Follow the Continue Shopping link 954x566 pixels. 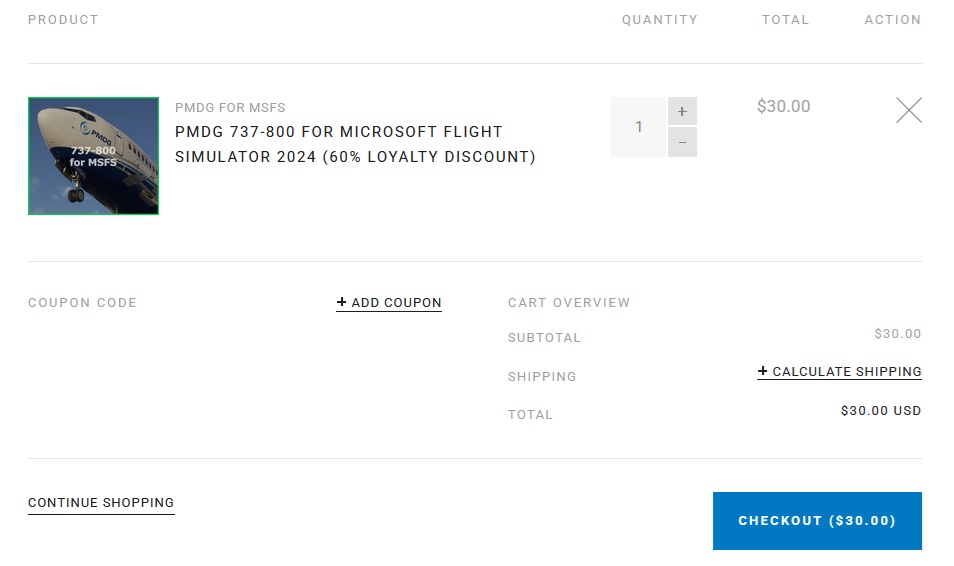101,502
